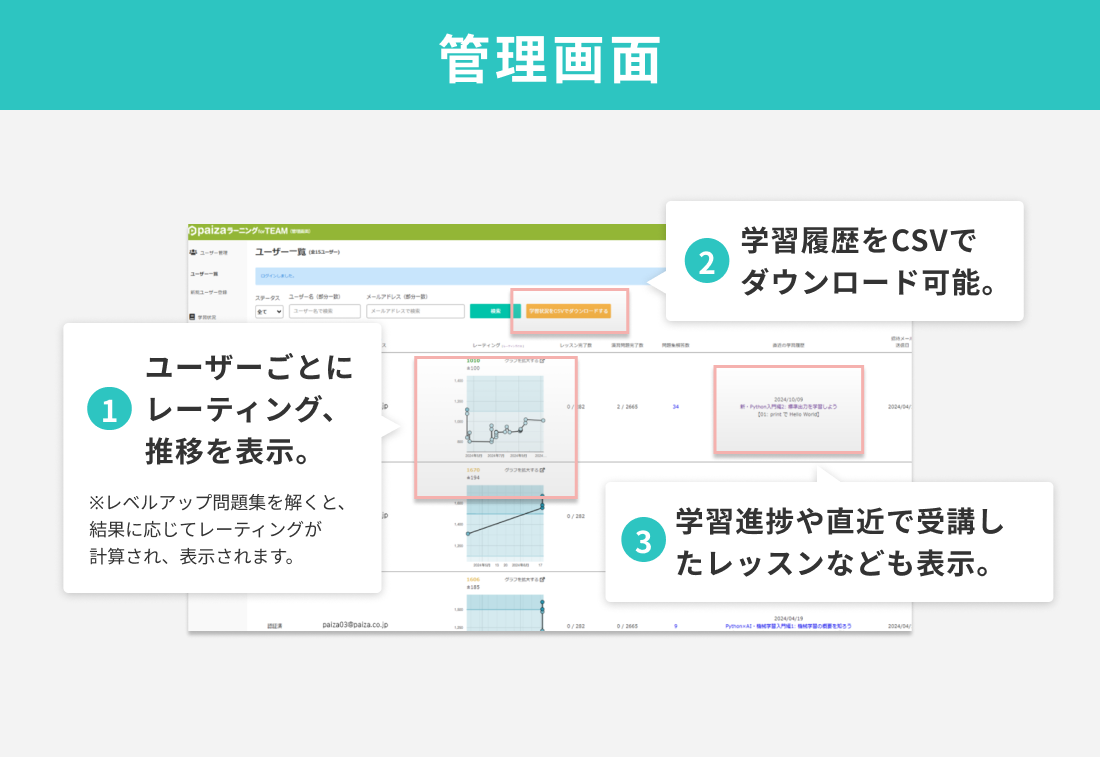This screenshot has width=1100, height=757.
Task: Click the rating graph of the 1010 user
Action: pos(504,415)
